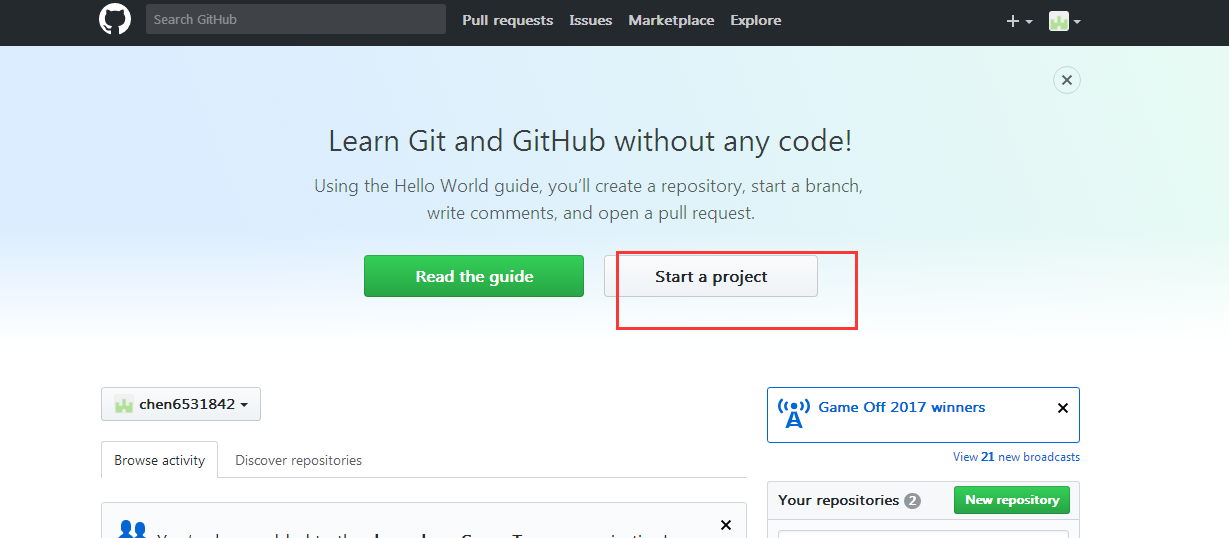This screenshot has width=1229, height=538.
Task: Go to Issues in the header
Action: (591, 20)
